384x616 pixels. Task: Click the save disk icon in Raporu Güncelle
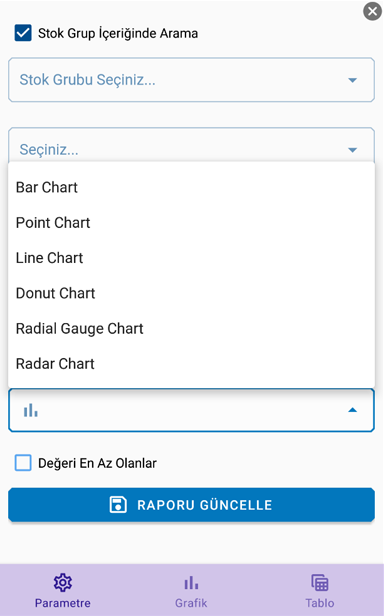(118, 505)
